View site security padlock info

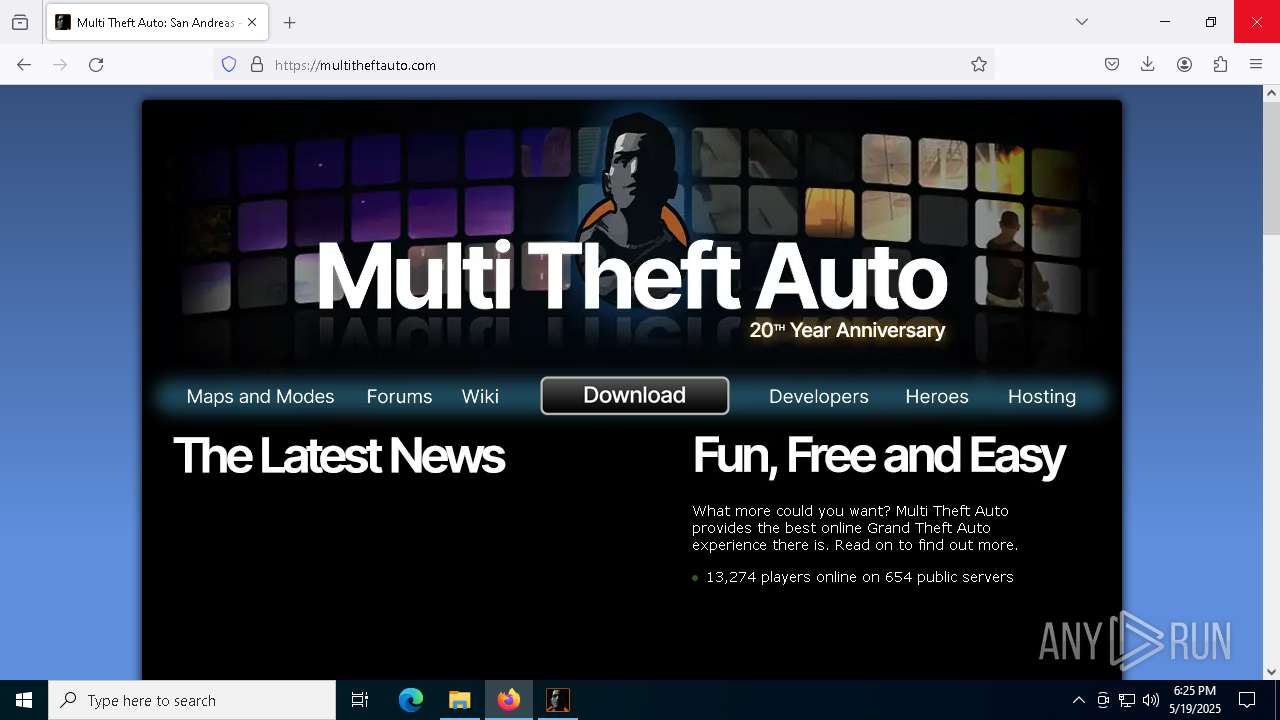pos(257,64)
